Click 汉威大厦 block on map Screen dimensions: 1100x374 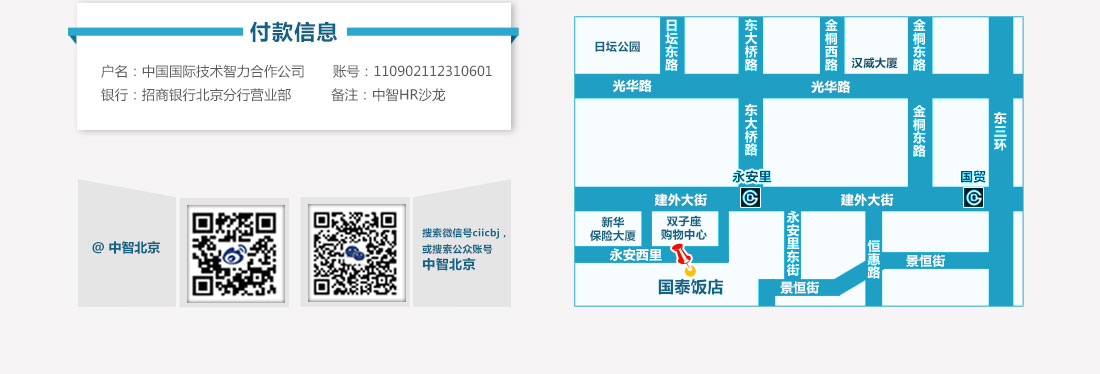click(x=875, y=63)
